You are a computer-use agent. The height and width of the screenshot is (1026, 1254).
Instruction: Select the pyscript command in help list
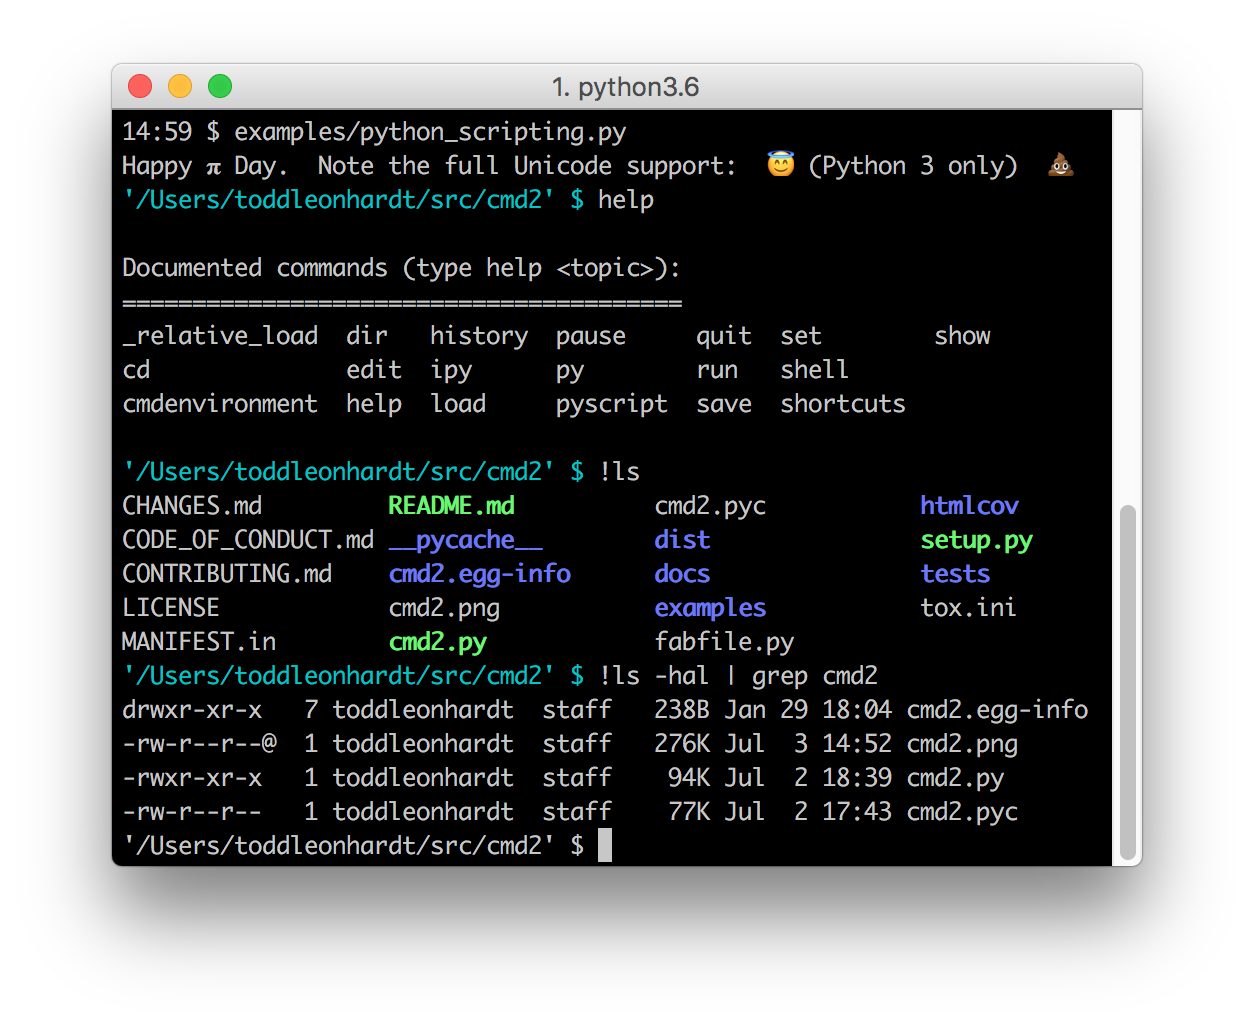(611, 404)
